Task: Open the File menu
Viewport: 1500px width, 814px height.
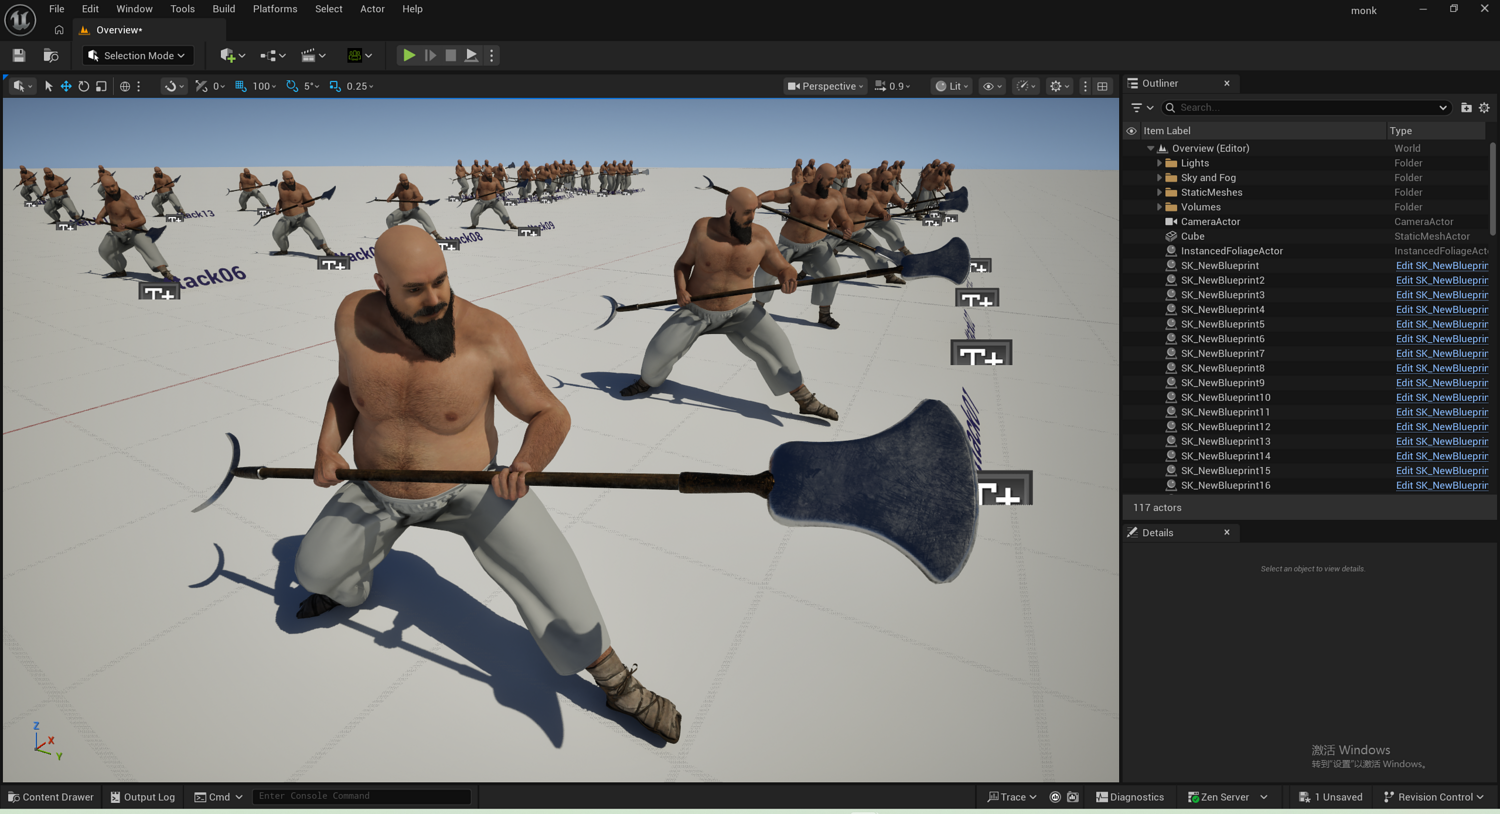Action: (57, 9)
